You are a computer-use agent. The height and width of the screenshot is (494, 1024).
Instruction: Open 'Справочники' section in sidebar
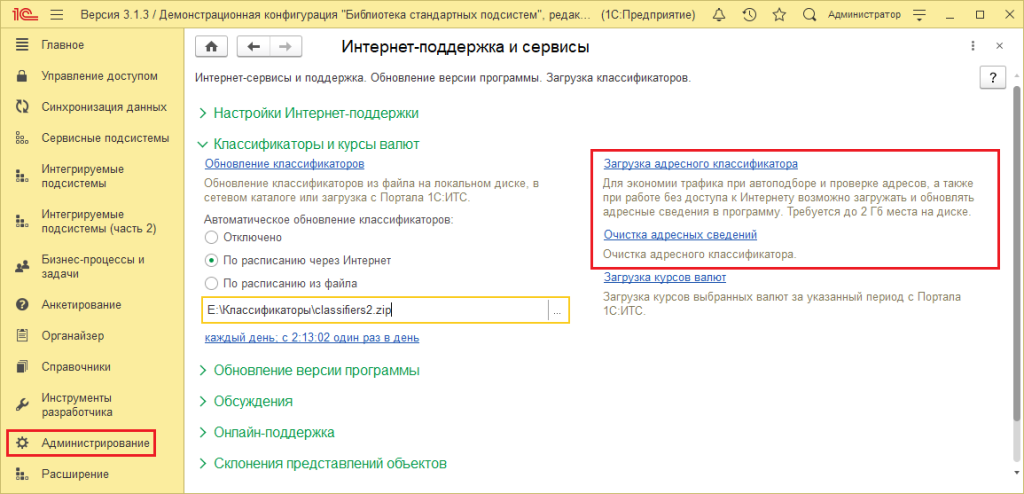76,366
